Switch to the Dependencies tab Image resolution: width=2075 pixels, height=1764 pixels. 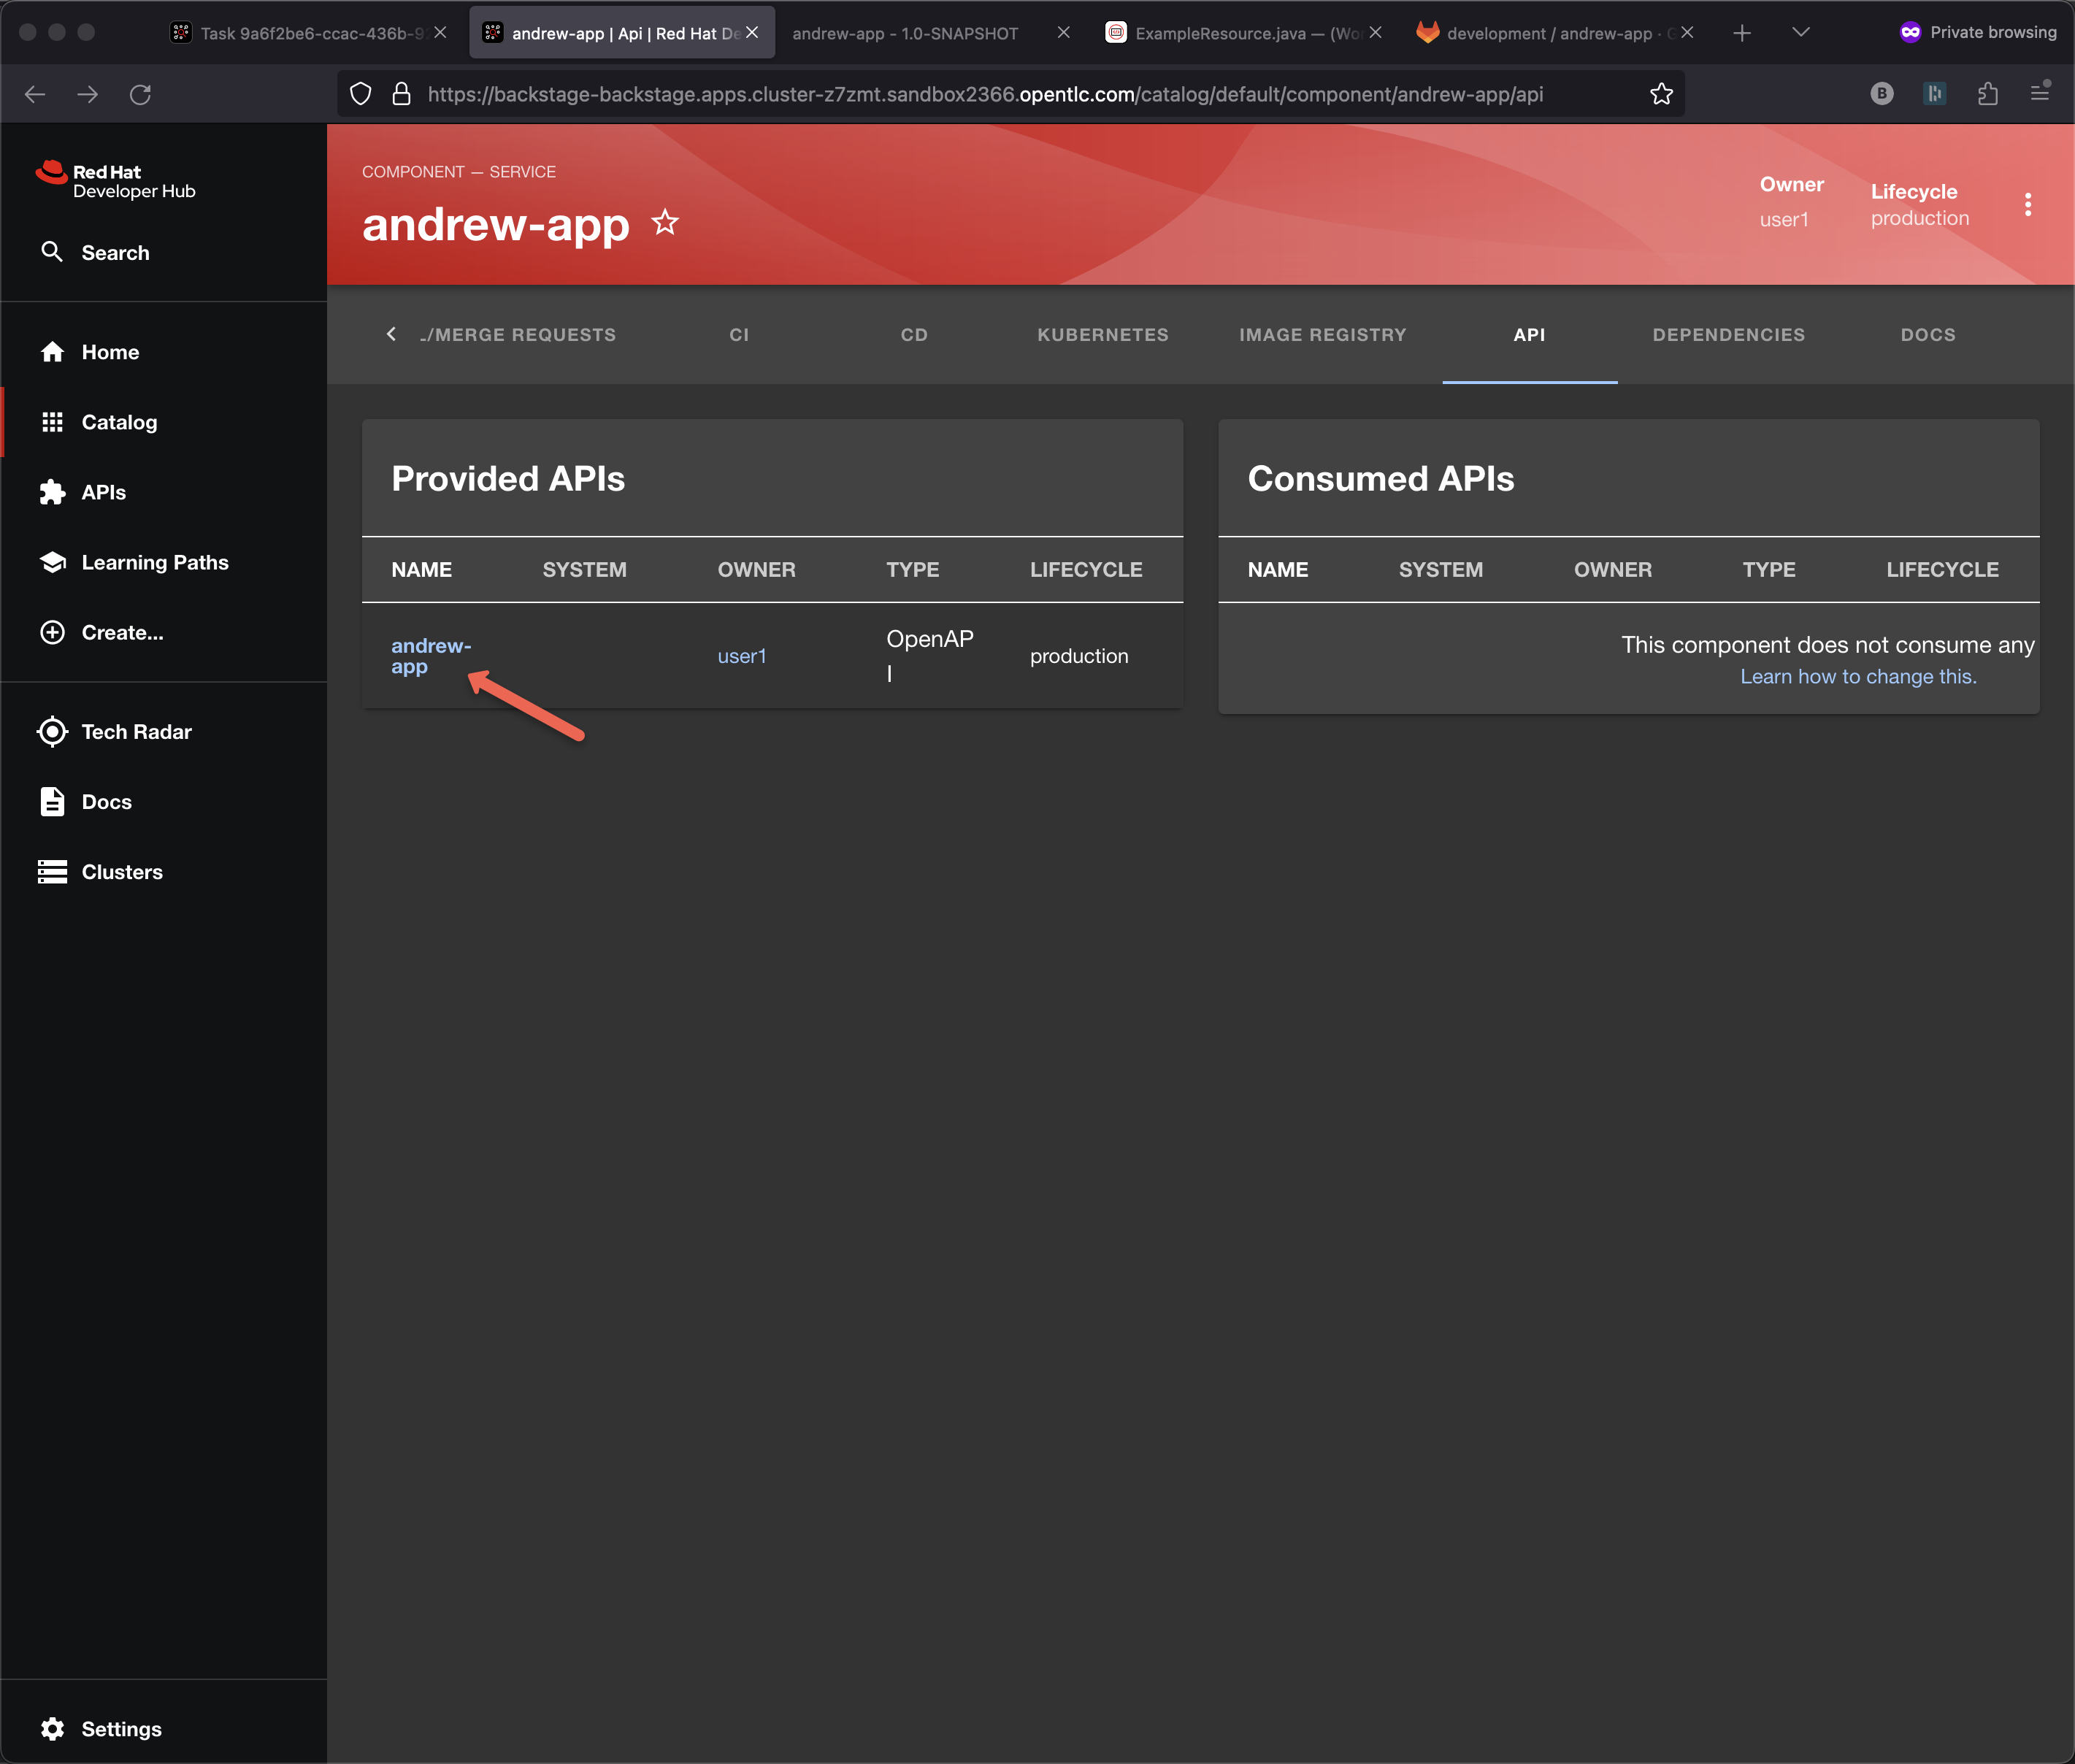[x=1728, y=335]
